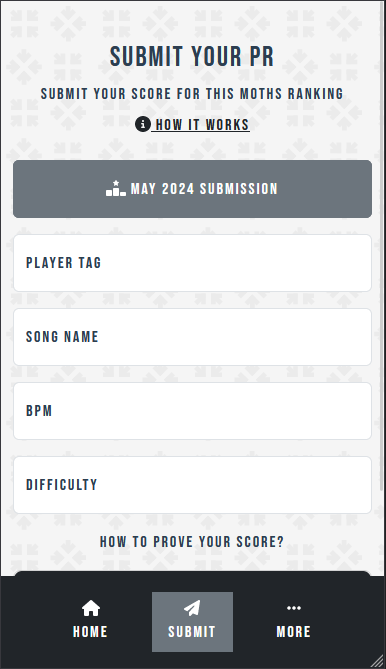Click the resize grip in the bottom corner
Image resolution: width=386 pixels, height=669 pixels.
coord(377,661)
